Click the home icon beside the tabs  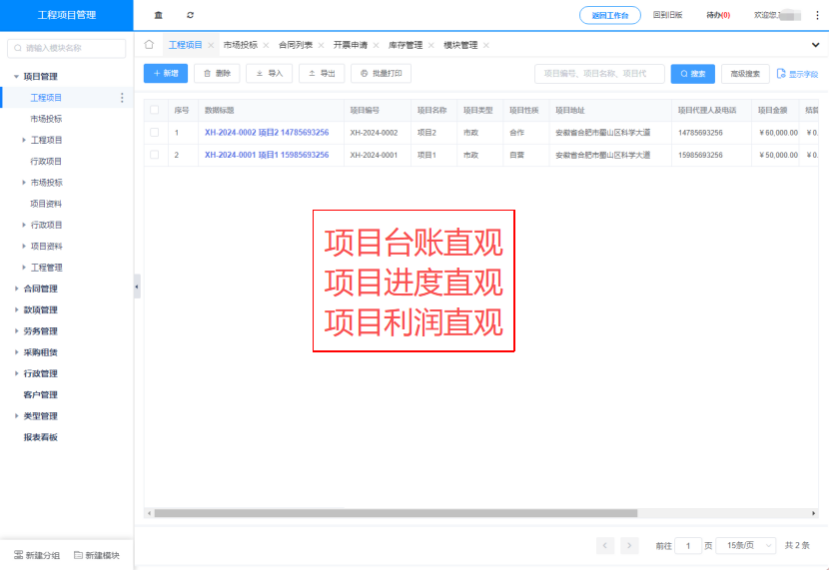point(149,45)
